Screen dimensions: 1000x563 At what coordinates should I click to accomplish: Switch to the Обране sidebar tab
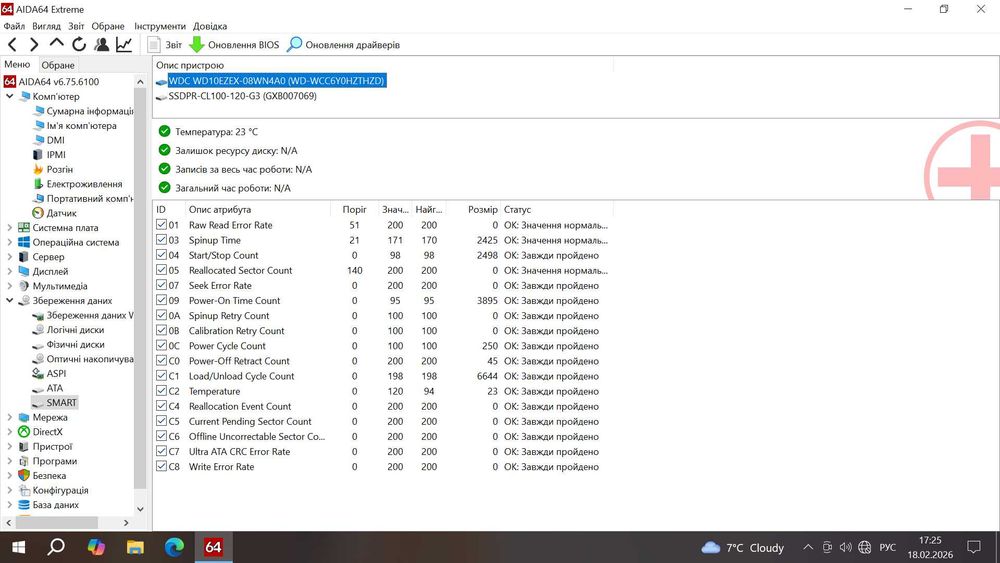(58, 65)
